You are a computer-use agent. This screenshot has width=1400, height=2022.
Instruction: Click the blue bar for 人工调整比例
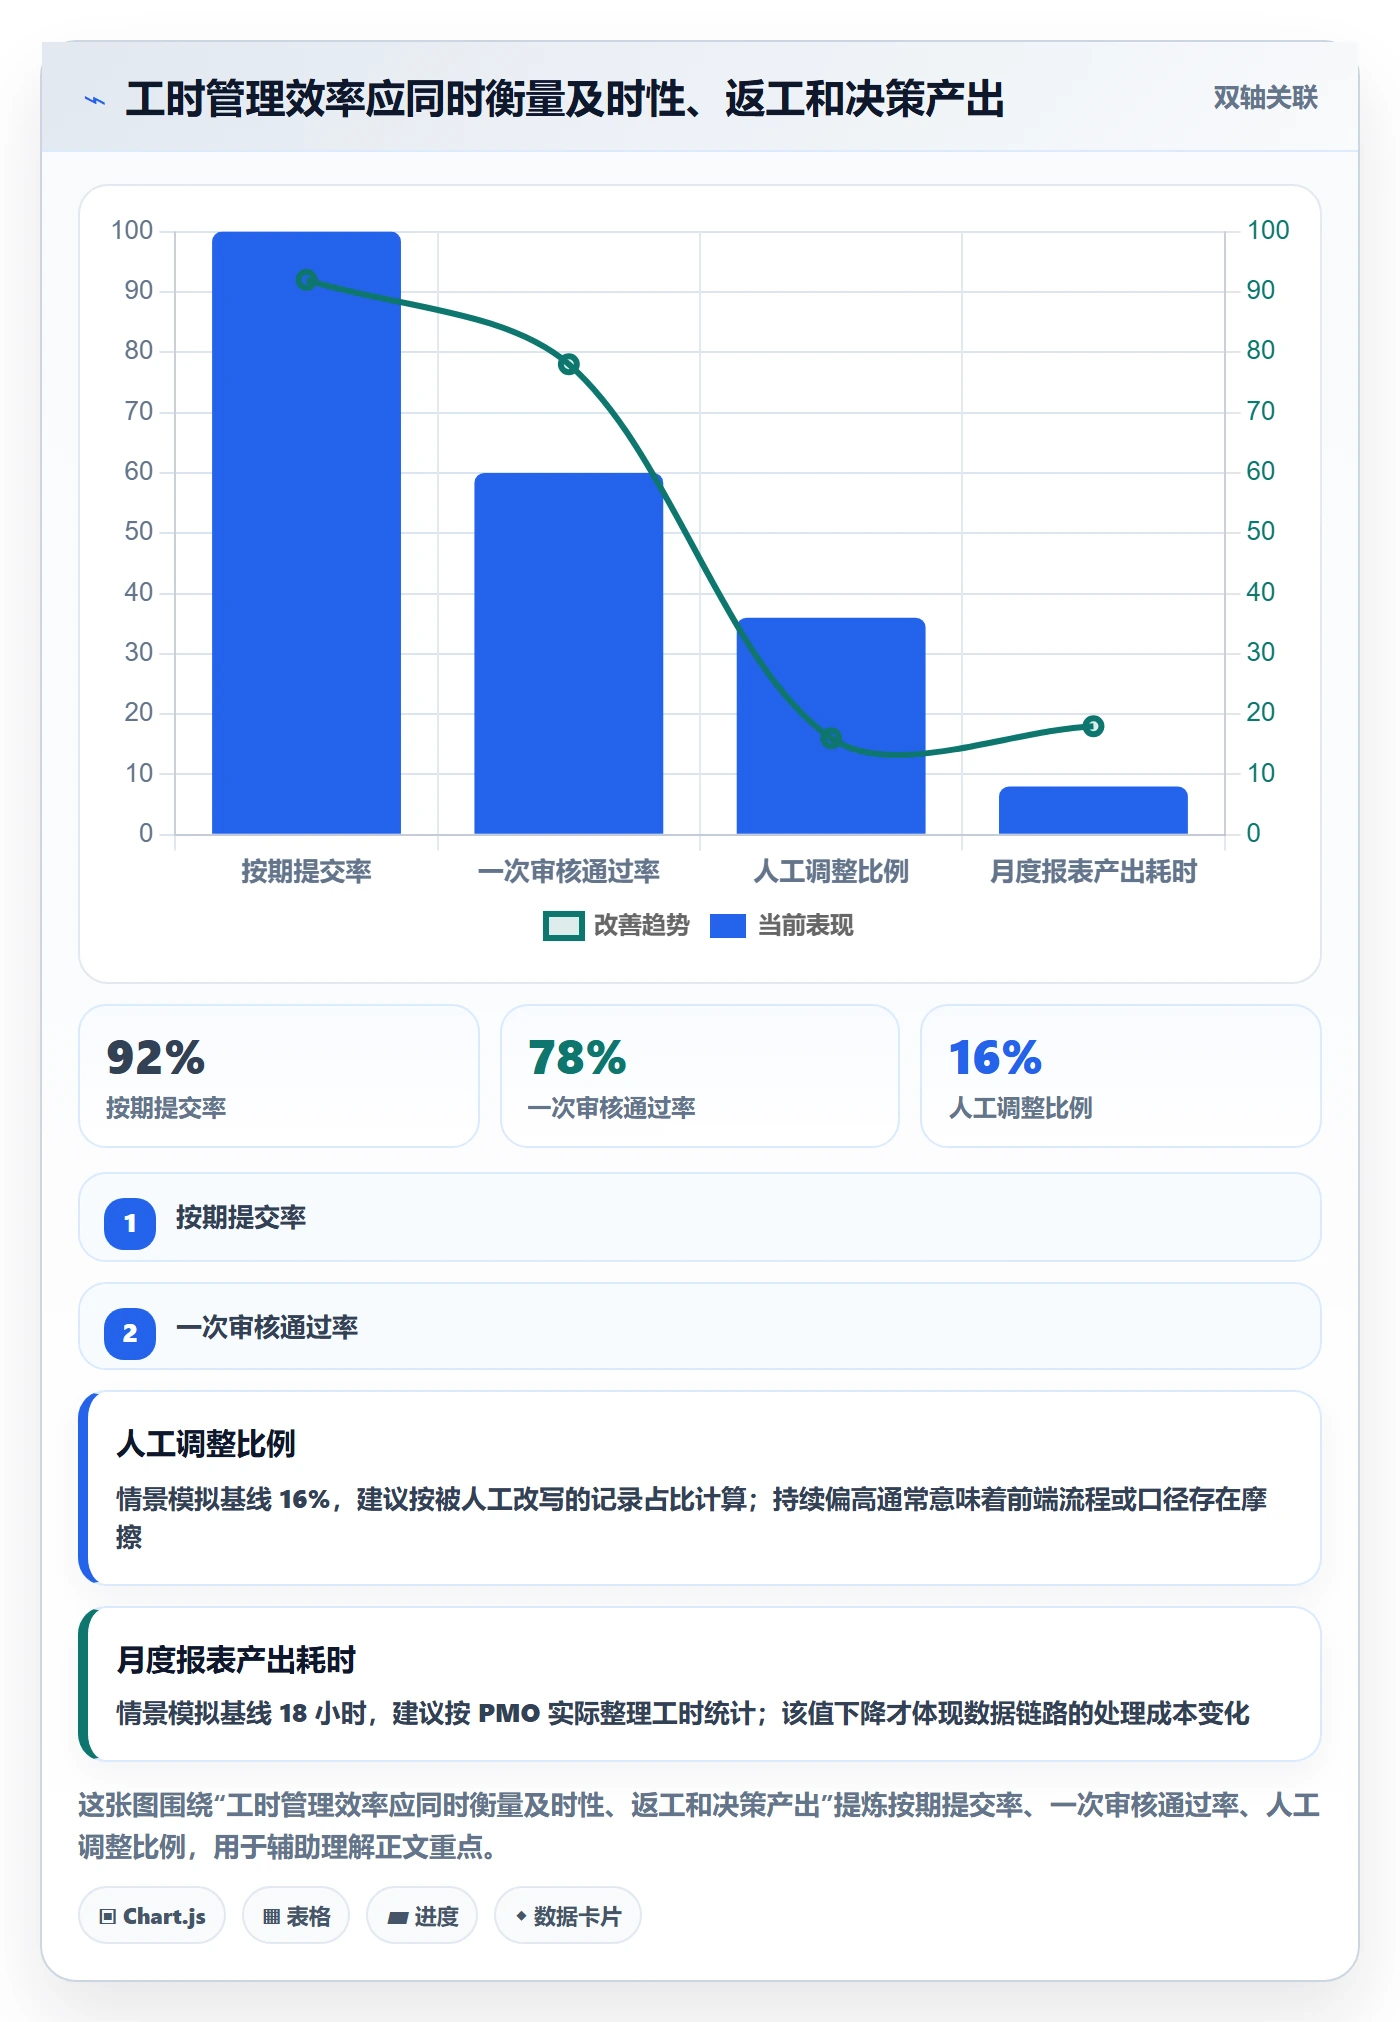click(x=831, y=726)
